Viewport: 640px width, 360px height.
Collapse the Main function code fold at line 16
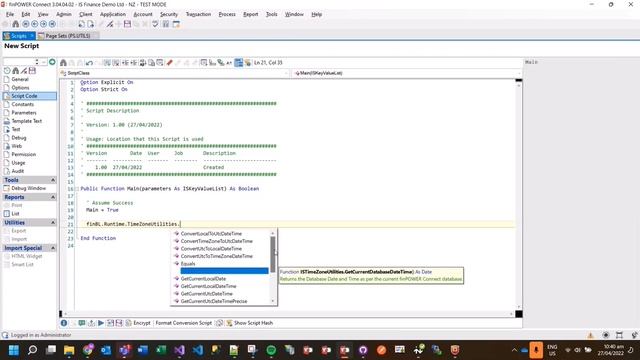click(77, 189)
